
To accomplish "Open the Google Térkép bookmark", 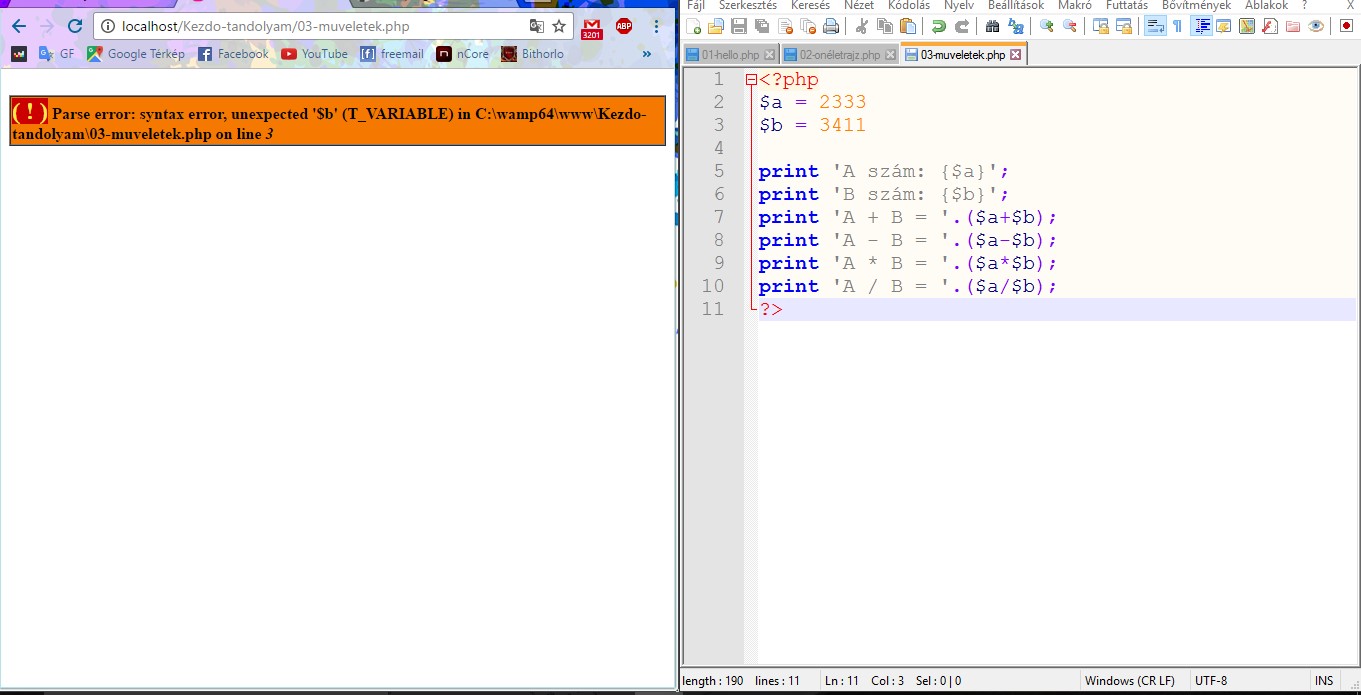I will pos(135,54).
